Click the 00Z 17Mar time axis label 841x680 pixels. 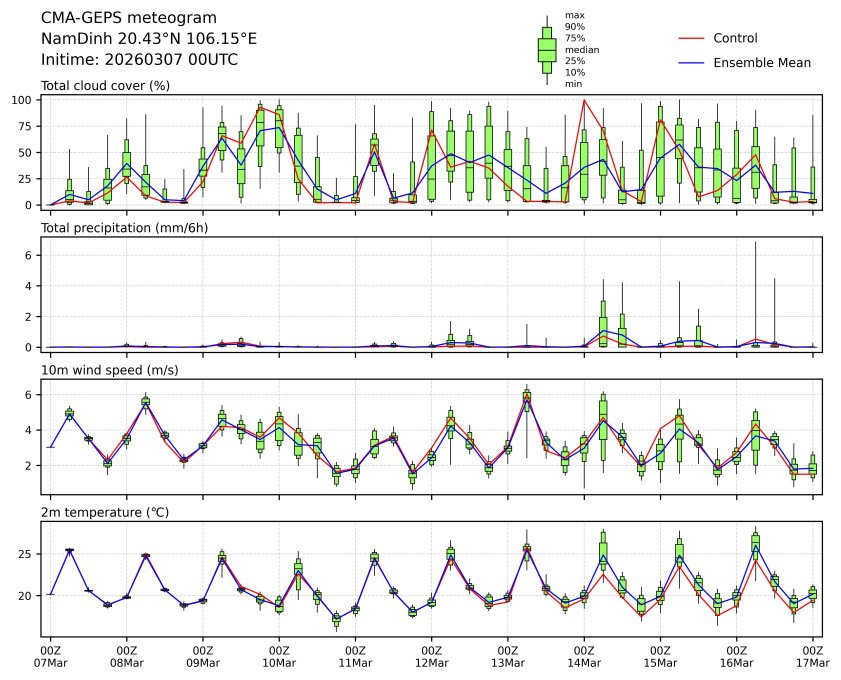[x=812, y=655]
